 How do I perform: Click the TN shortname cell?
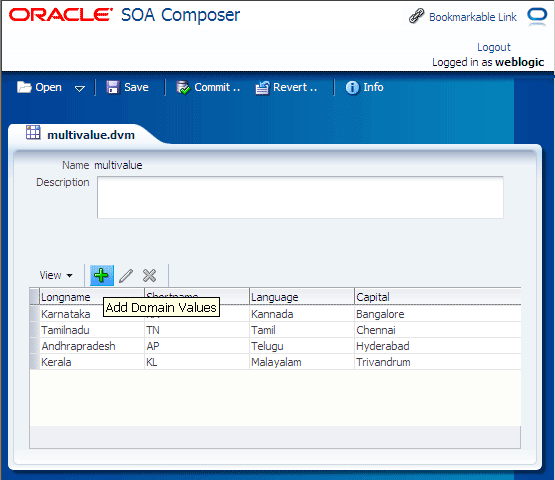coord(197,330)
